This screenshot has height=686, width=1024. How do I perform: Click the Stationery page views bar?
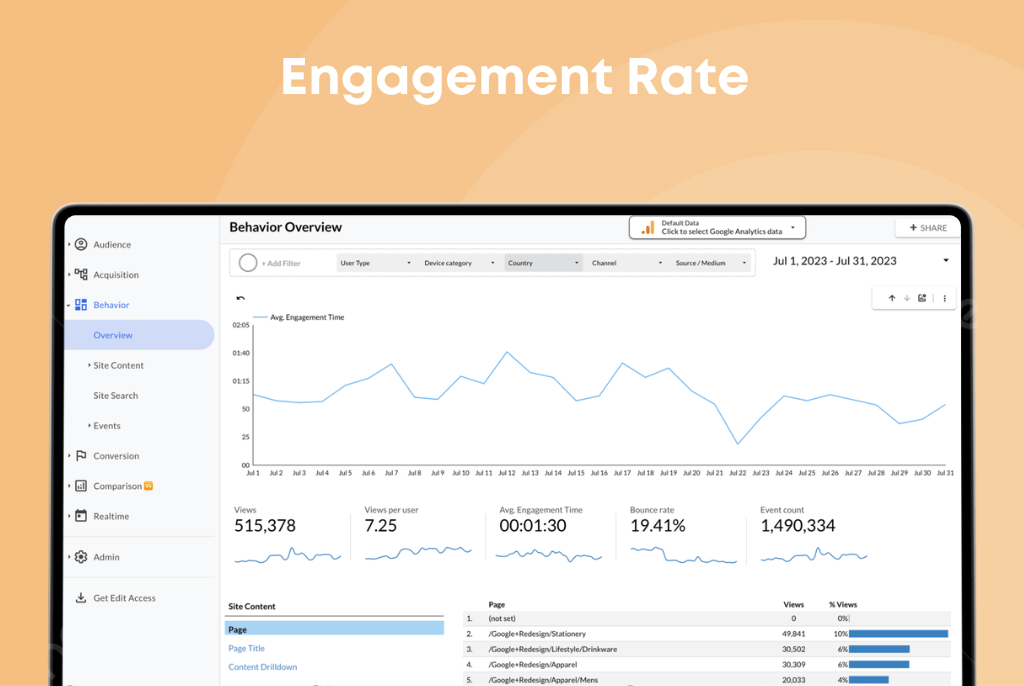point(898,634)
